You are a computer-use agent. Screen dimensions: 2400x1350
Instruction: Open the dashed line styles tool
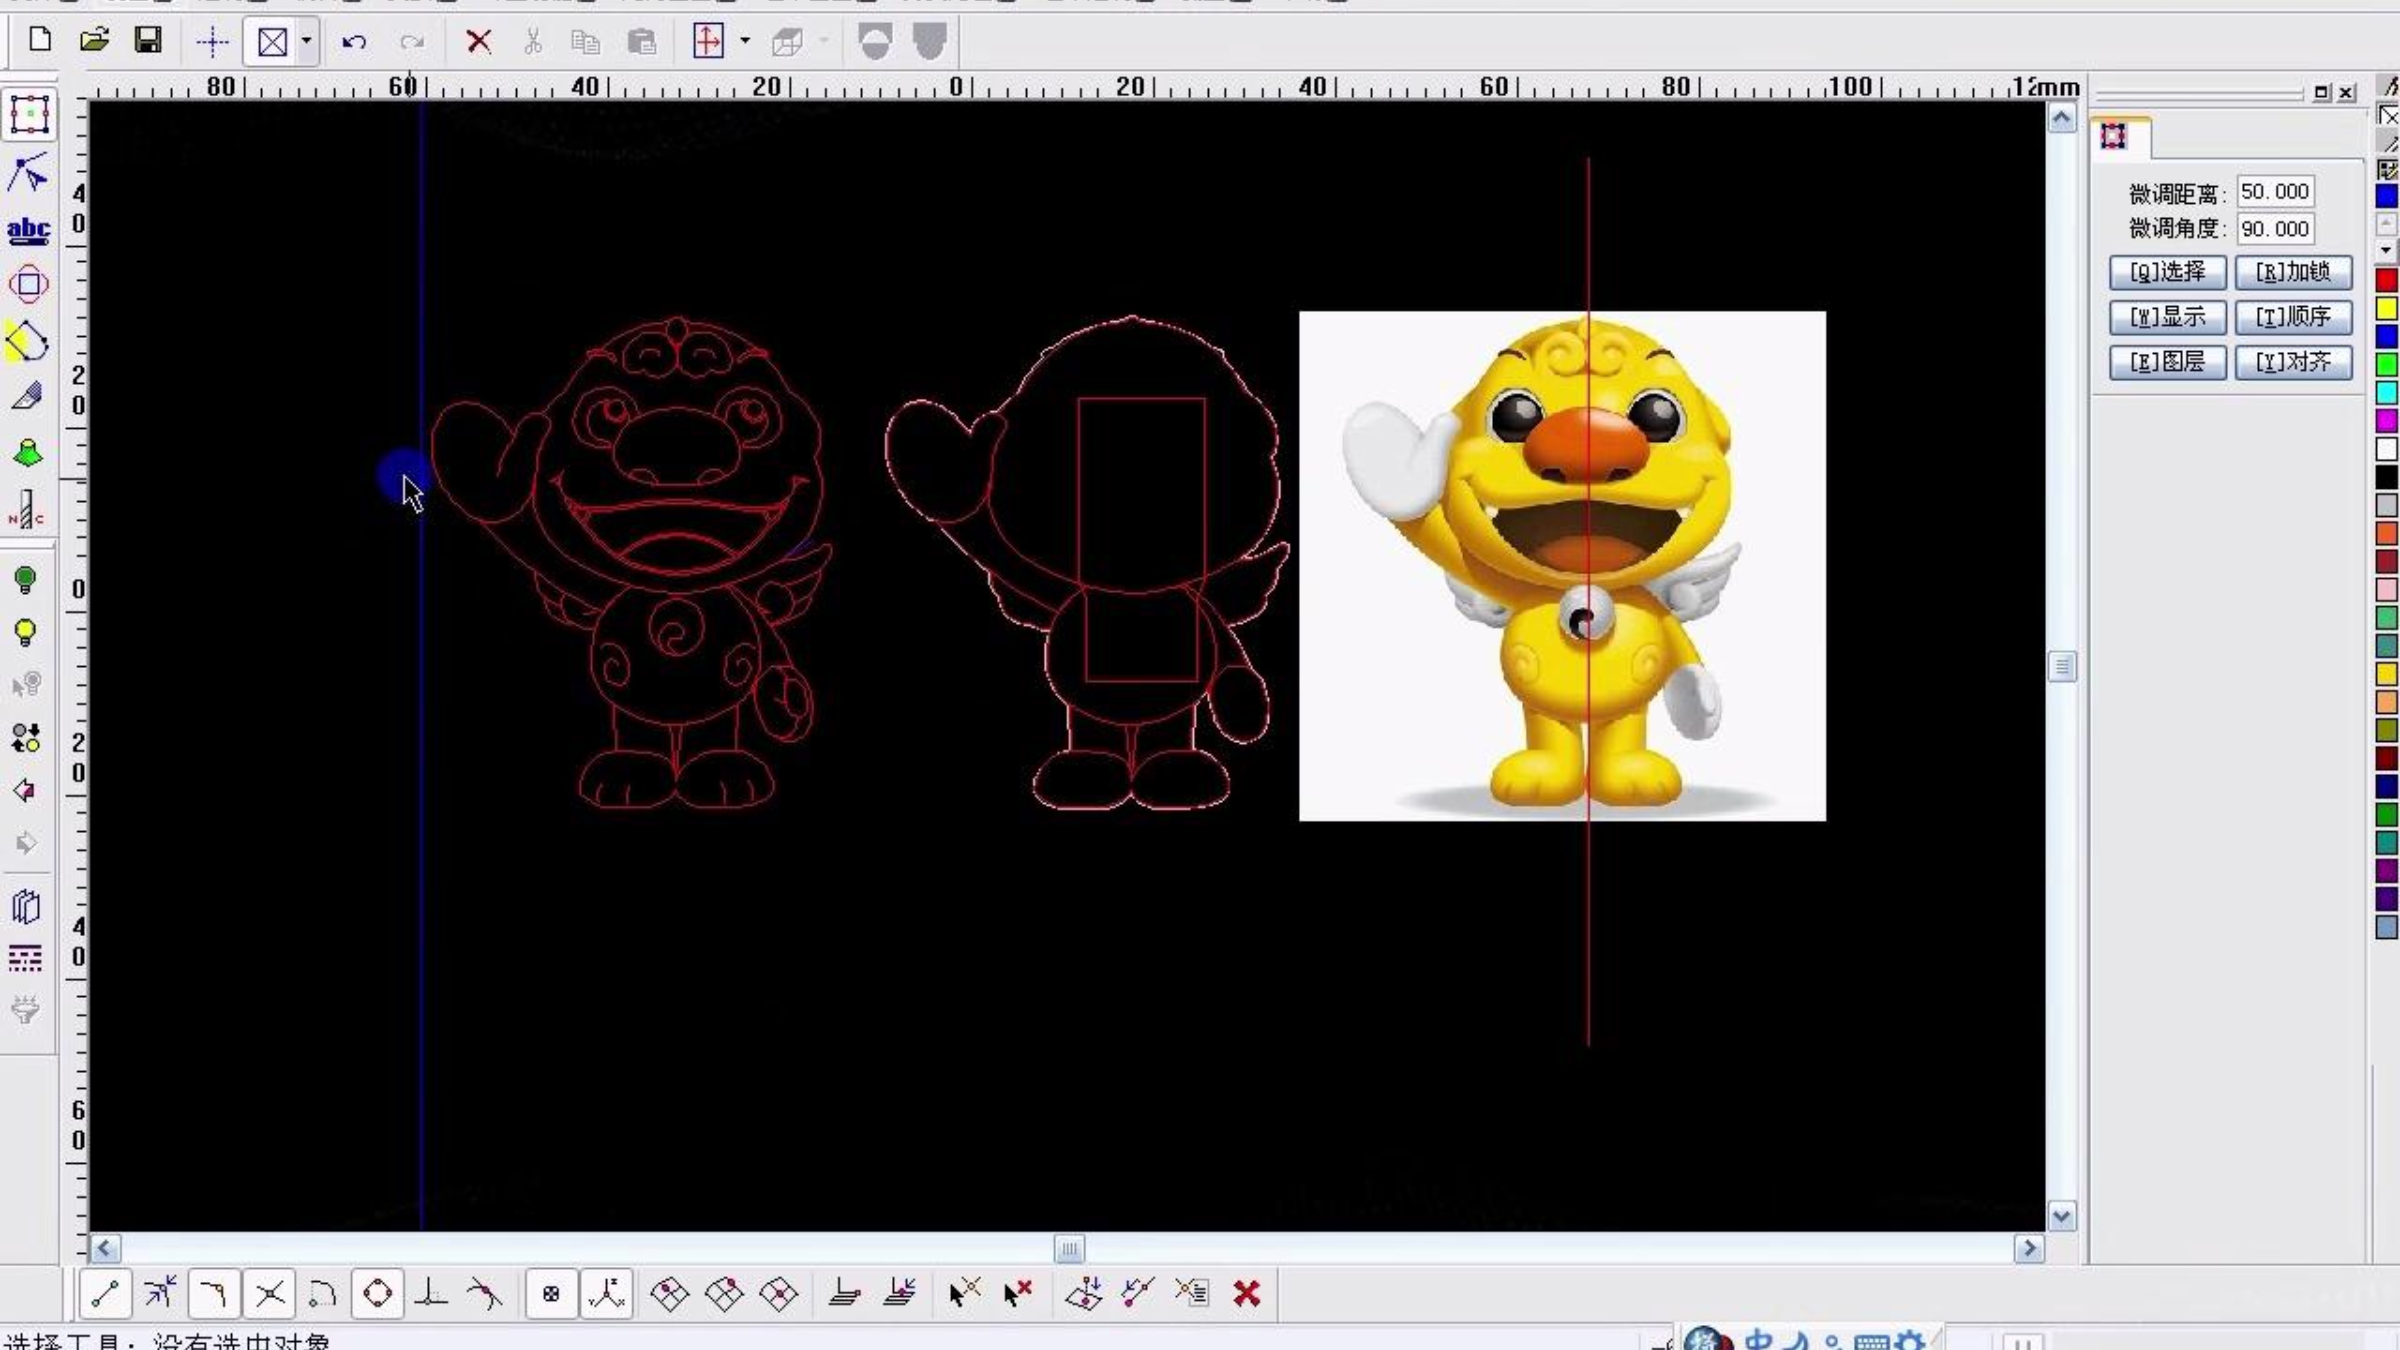[26, 959]
